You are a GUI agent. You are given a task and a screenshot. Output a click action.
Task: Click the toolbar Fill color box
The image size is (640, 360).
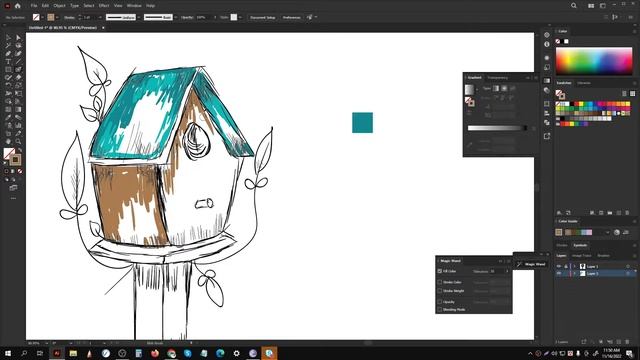coord(8,154)
